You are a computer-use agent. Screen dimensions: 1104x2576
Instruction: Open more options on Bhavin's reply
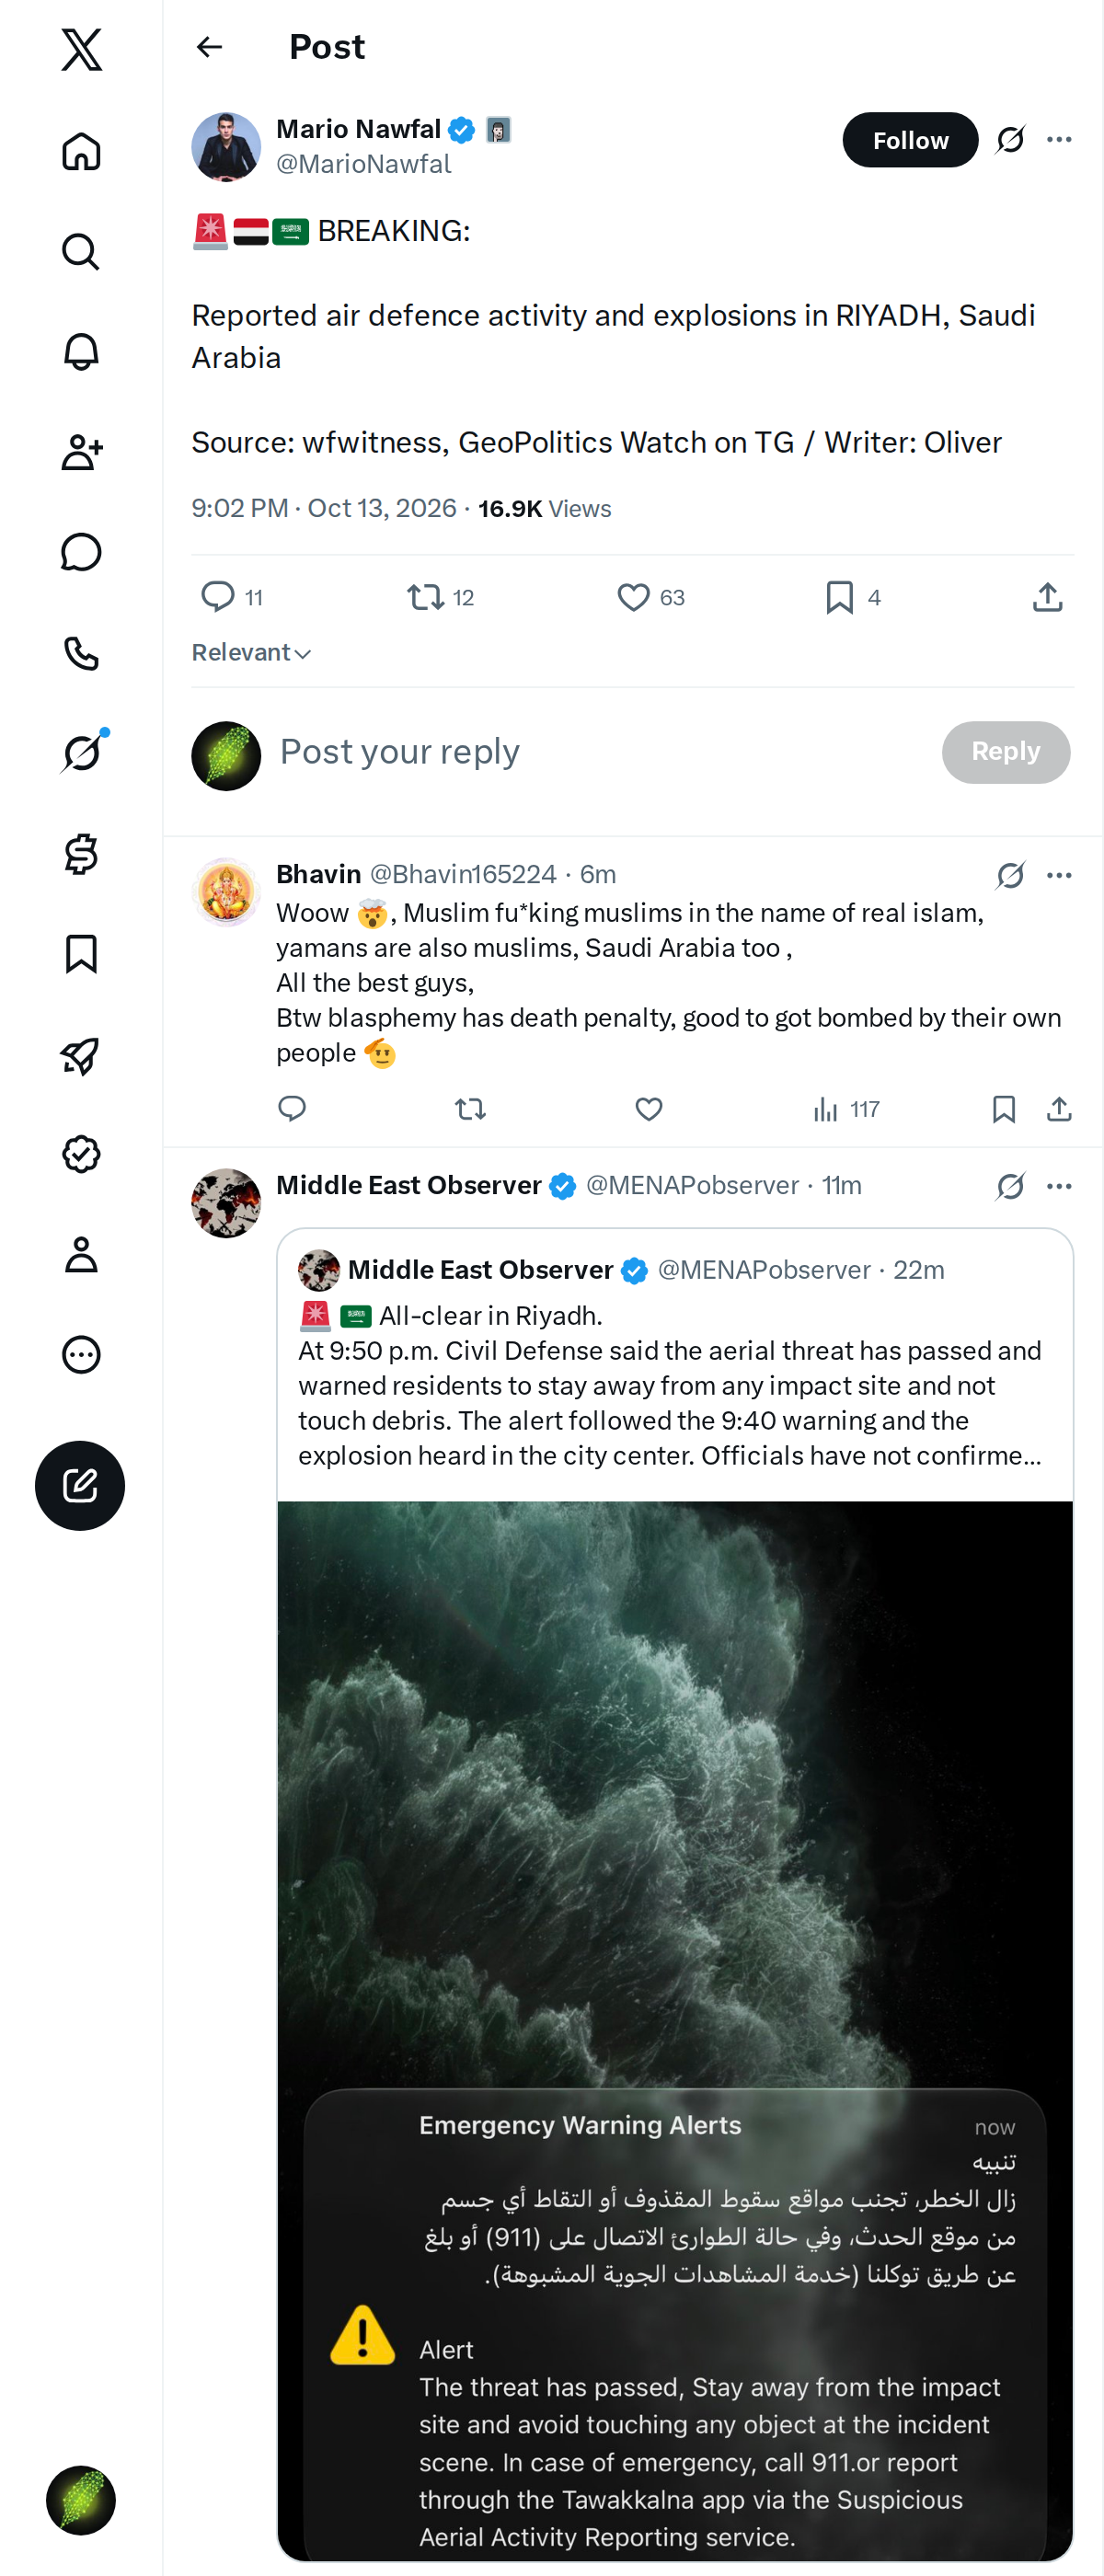click(x=1059, y=875)
